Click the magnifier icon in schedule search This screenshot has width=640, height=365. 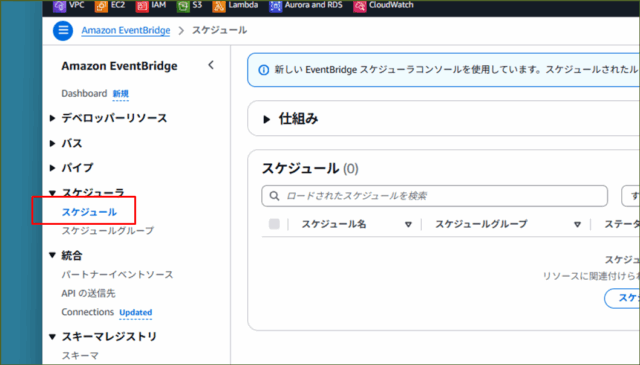275,196
